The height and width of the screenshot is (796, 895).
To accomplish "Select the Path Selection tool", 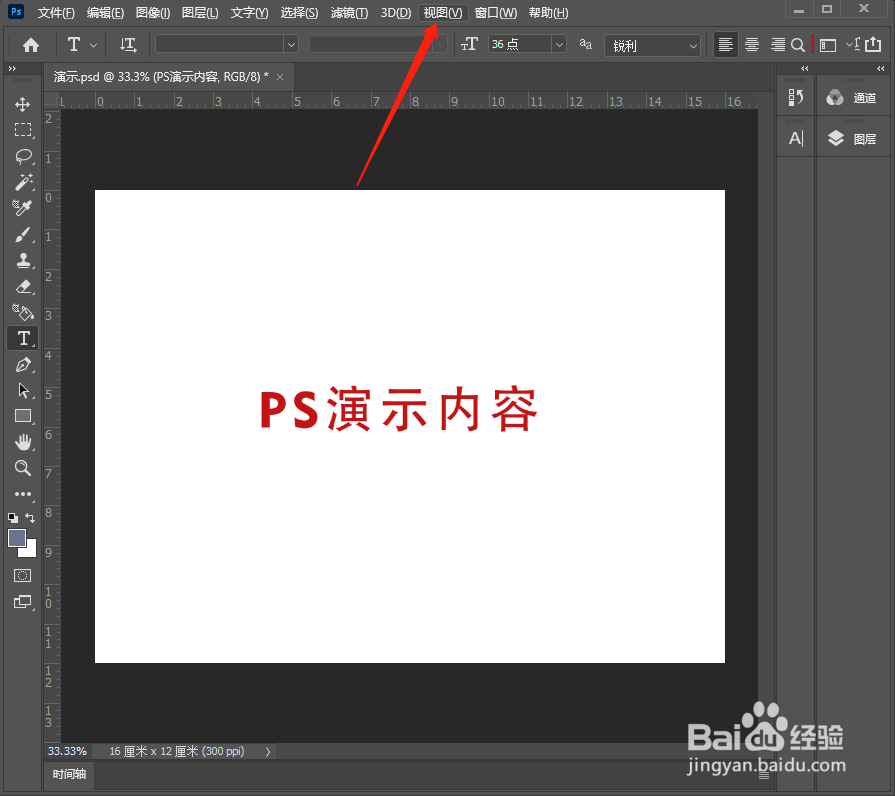I will [x=23, y=390].
